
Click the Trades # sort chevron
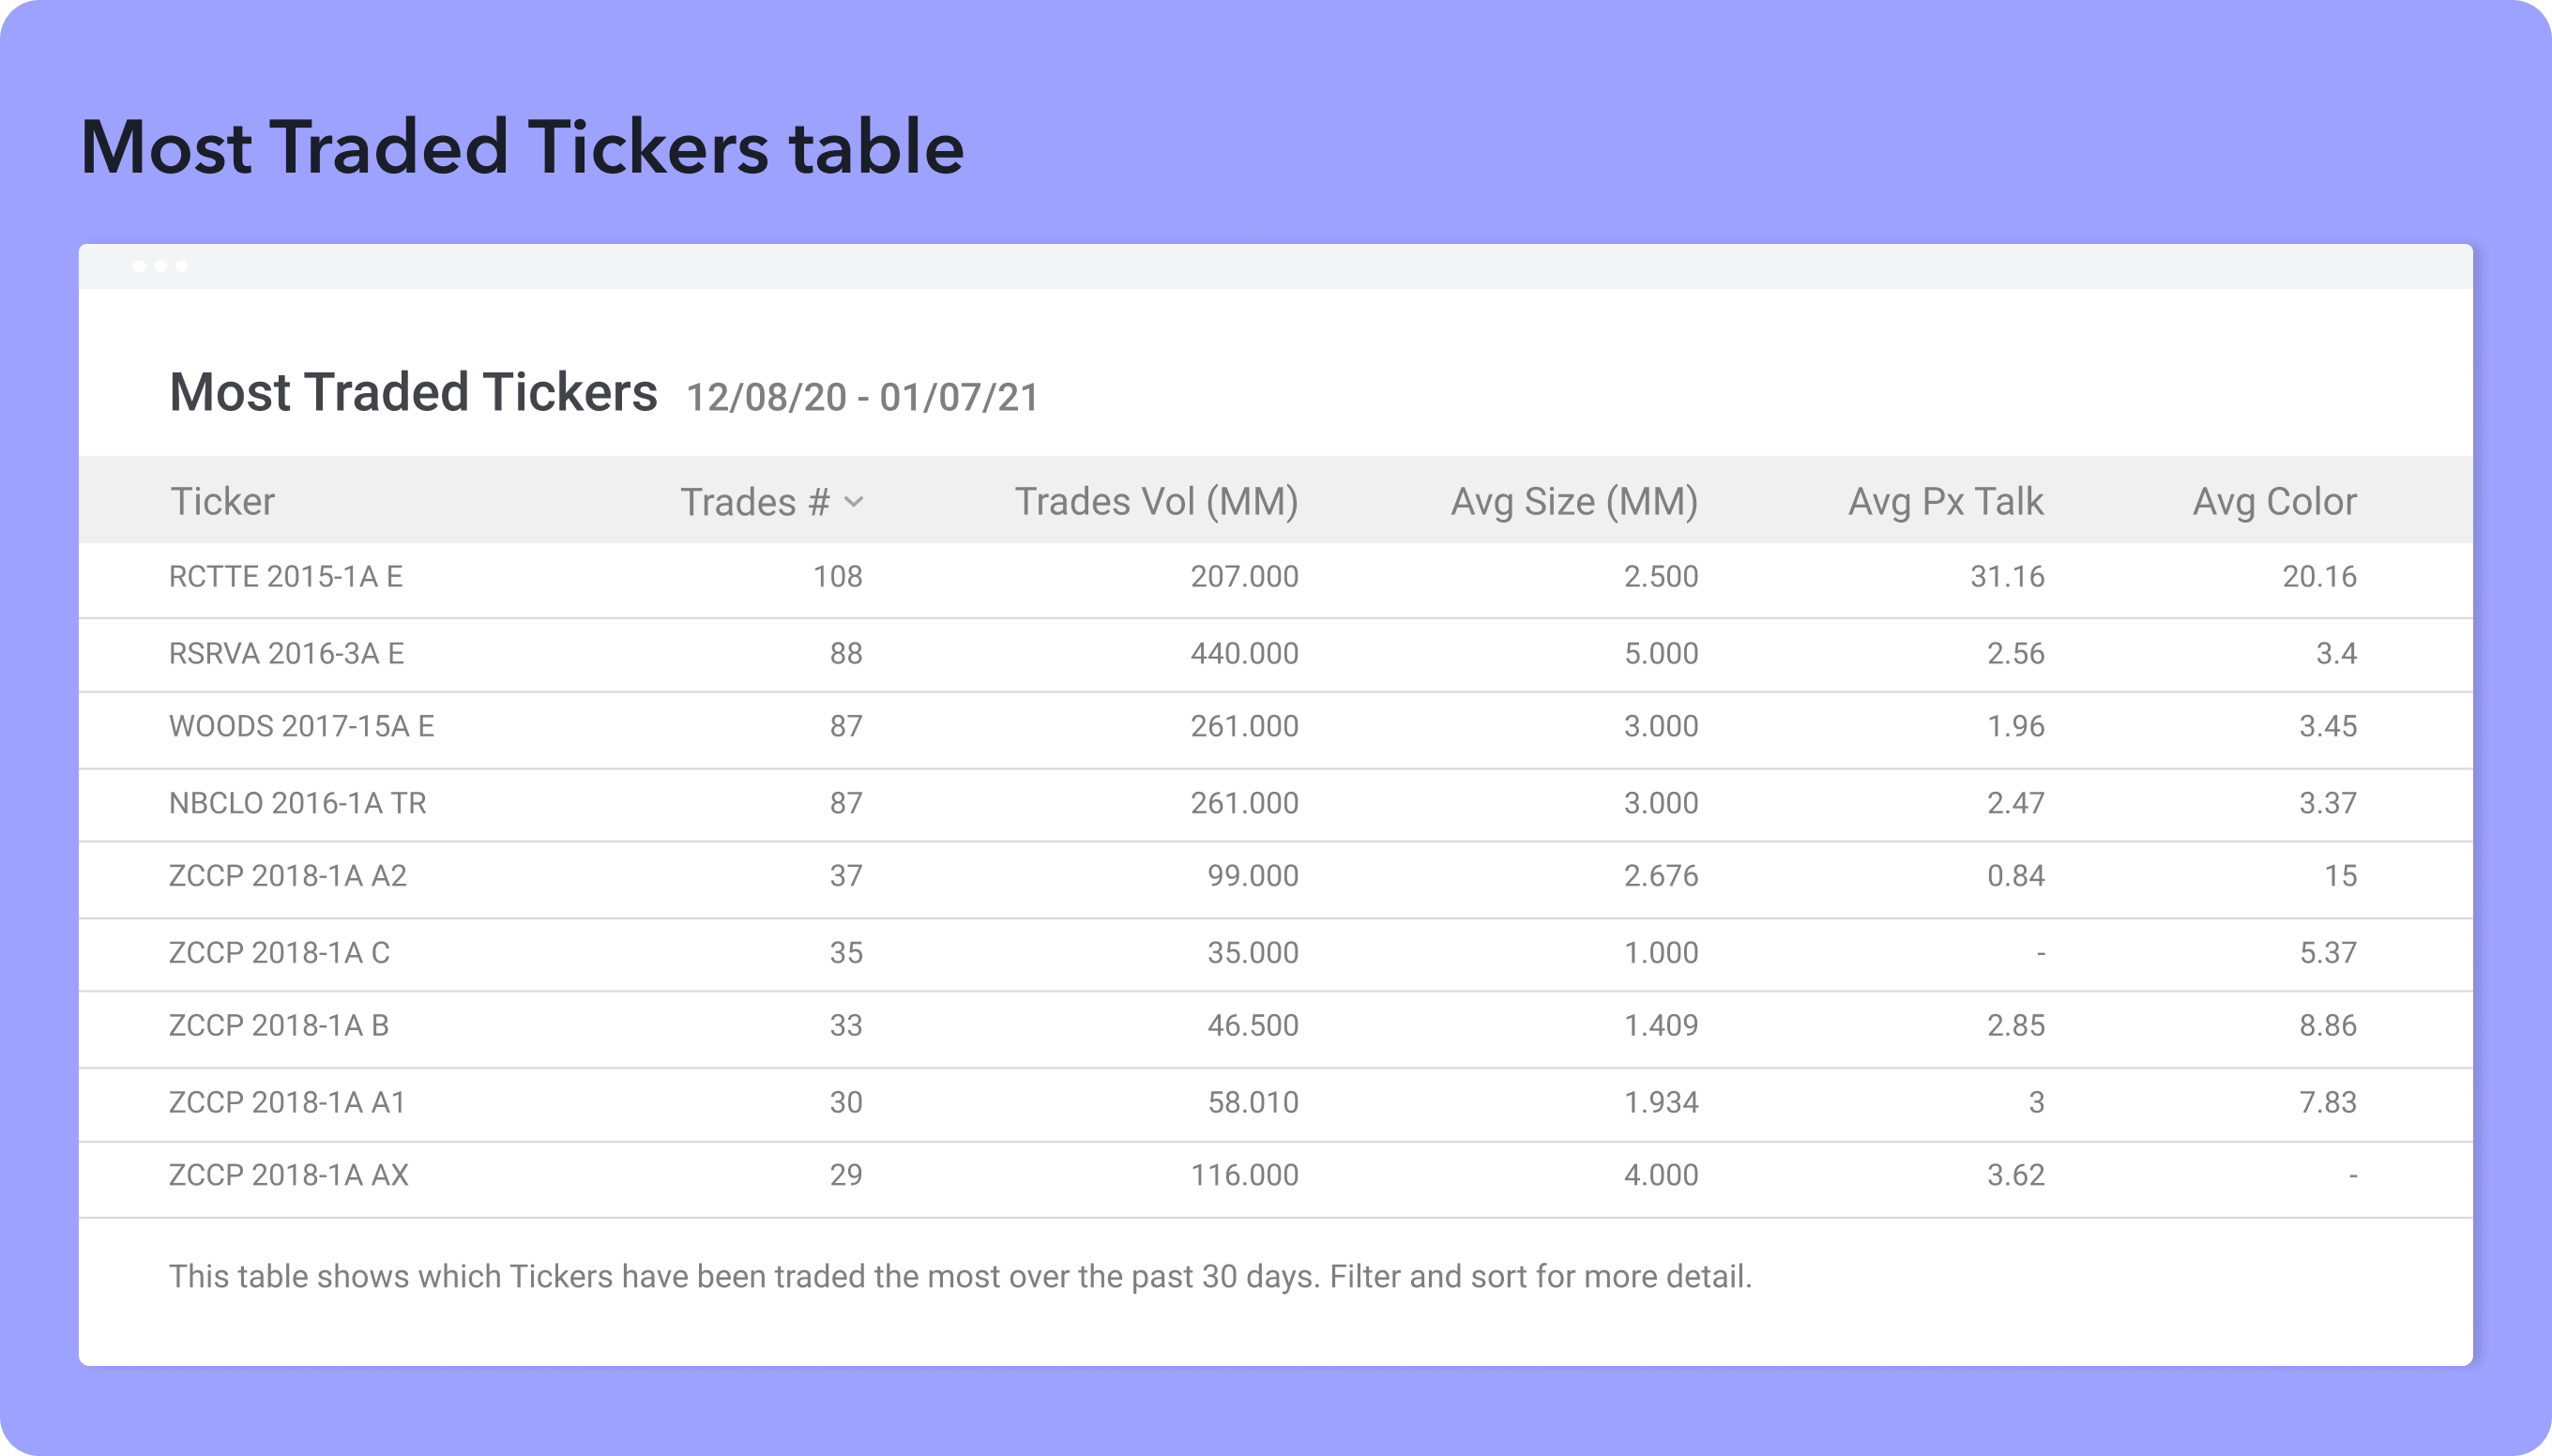(853, 502)
